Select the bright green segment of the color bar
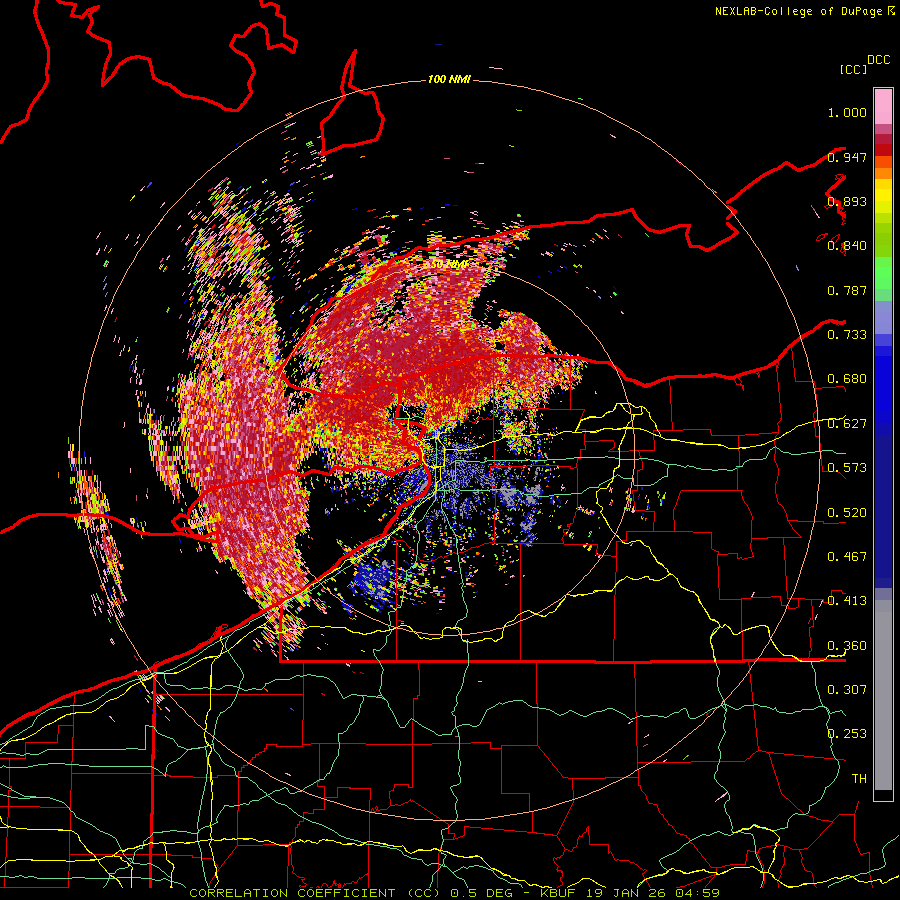 (883, 273)
